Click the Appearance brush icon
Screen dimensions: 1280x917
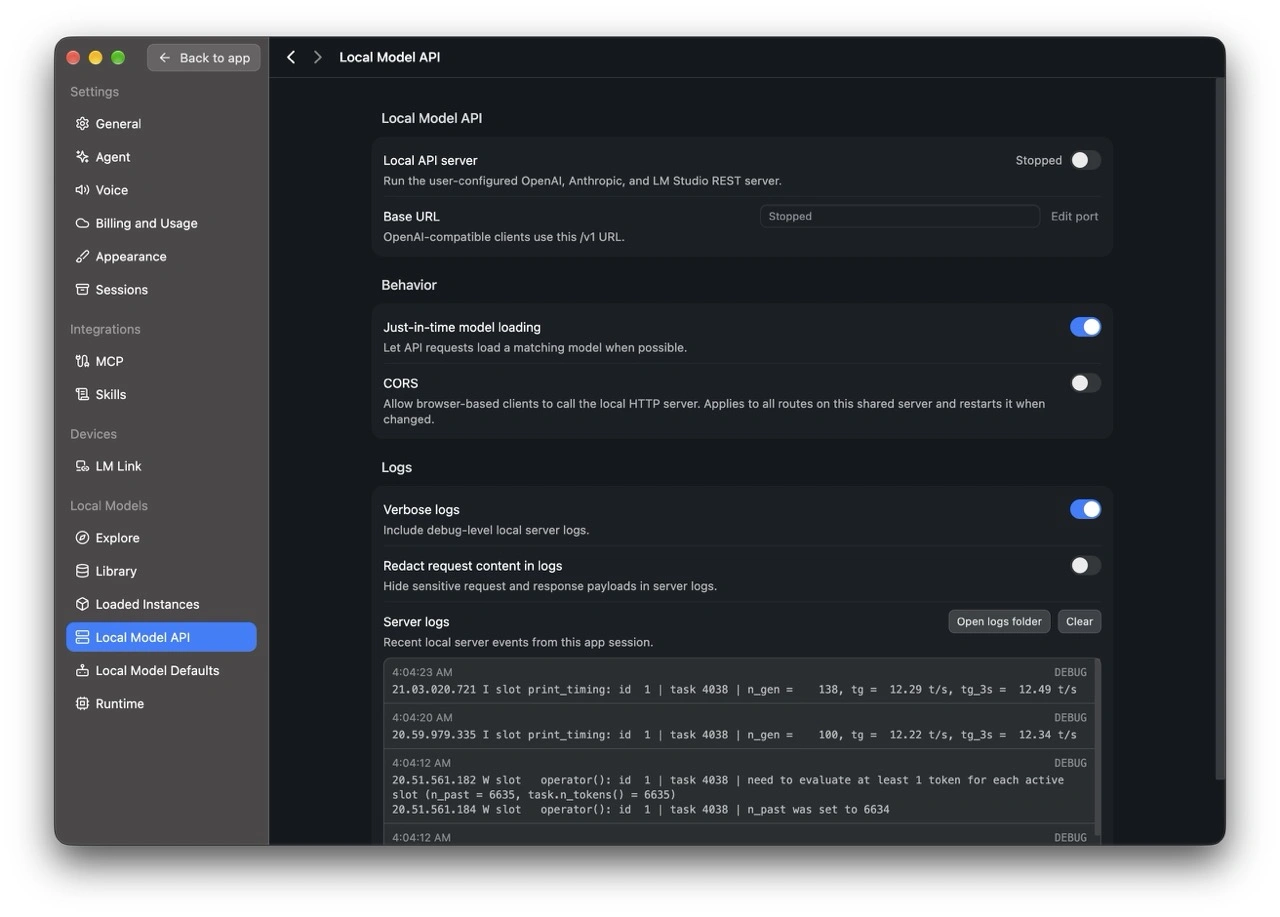click(x=82, y=256)
